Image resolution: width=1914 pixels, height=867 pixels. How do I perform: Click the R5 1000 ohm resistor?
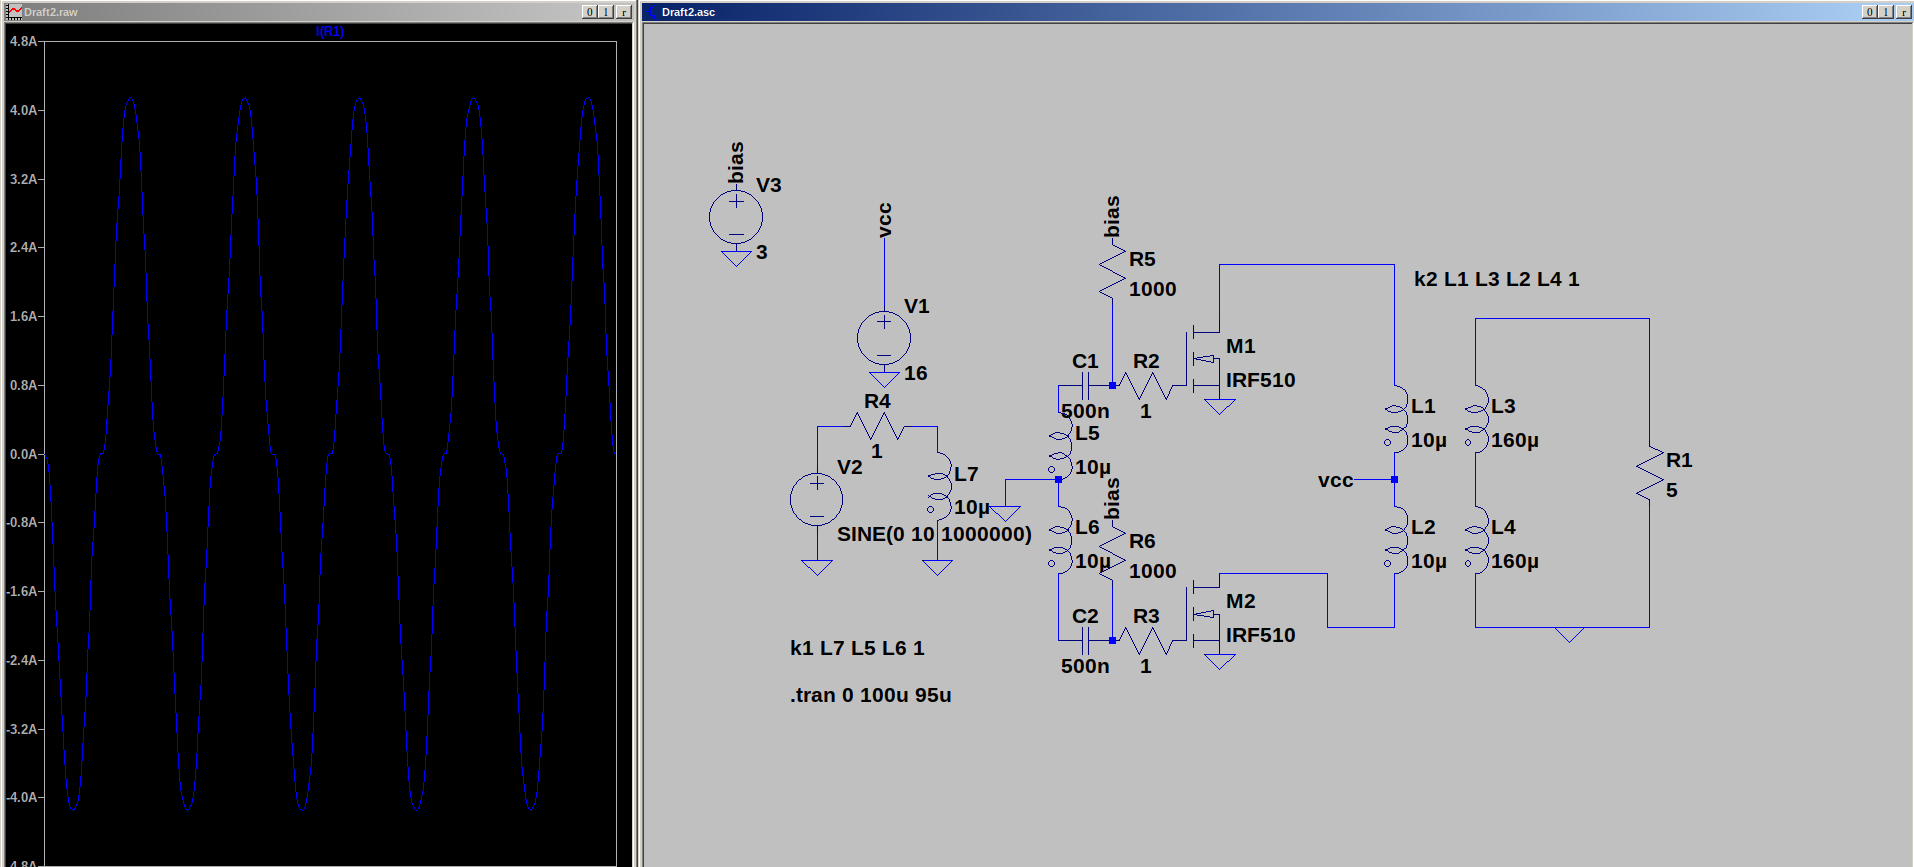pos(1112,272)
